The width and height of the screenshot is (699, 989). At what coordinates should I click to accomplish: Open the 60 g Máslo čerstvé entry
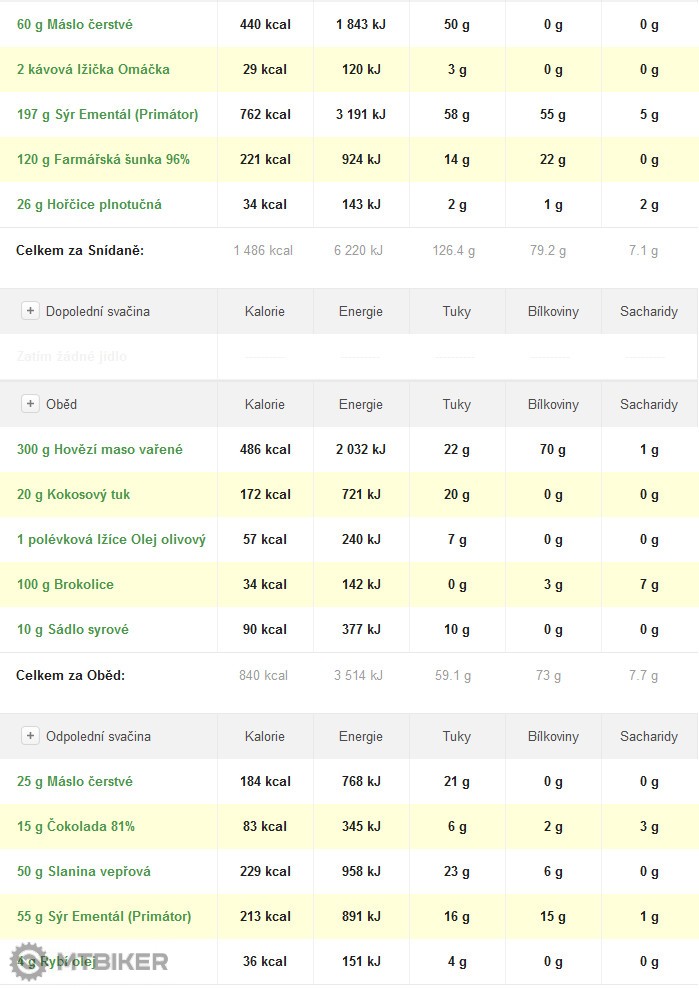tap(75, 24)
